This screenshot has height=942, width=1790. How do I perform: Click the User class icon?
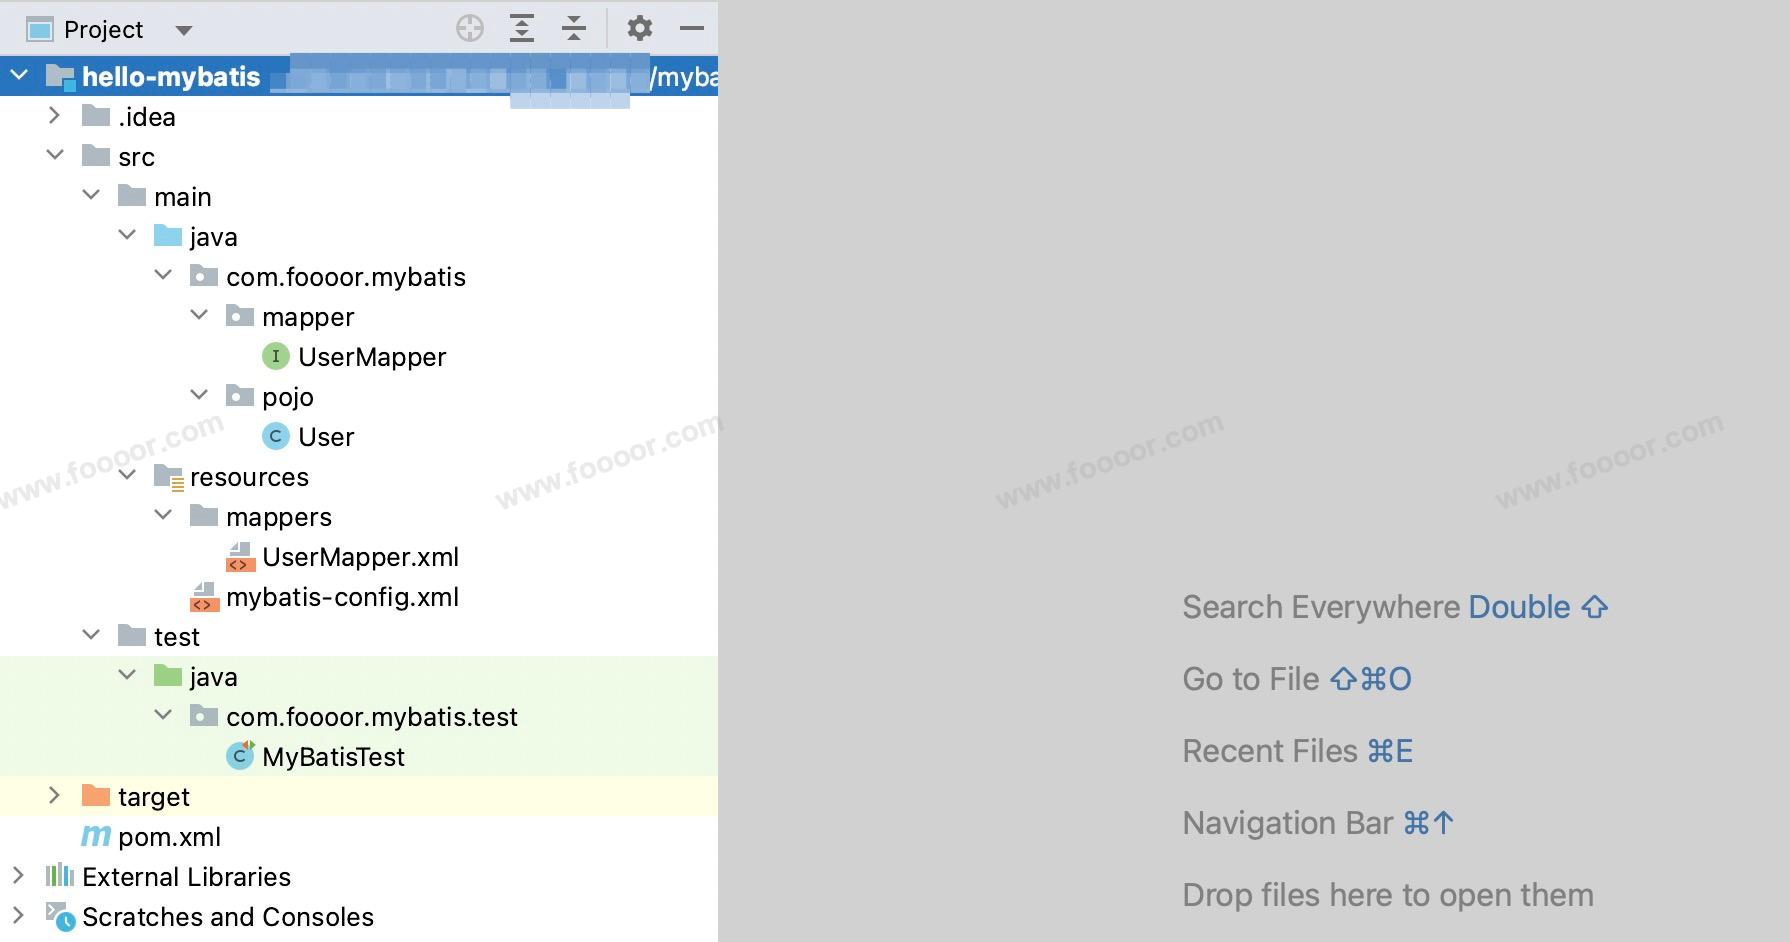pos(275,436)
